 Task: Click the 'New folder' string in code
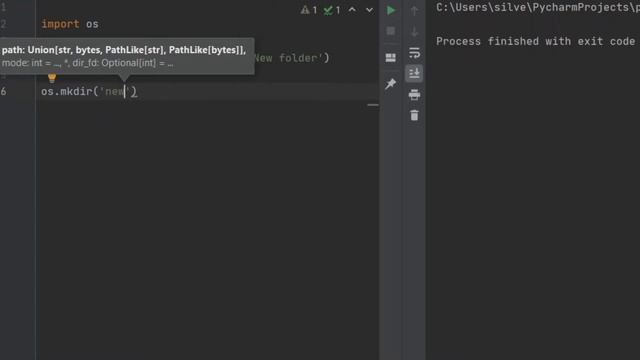coord(290,58)
